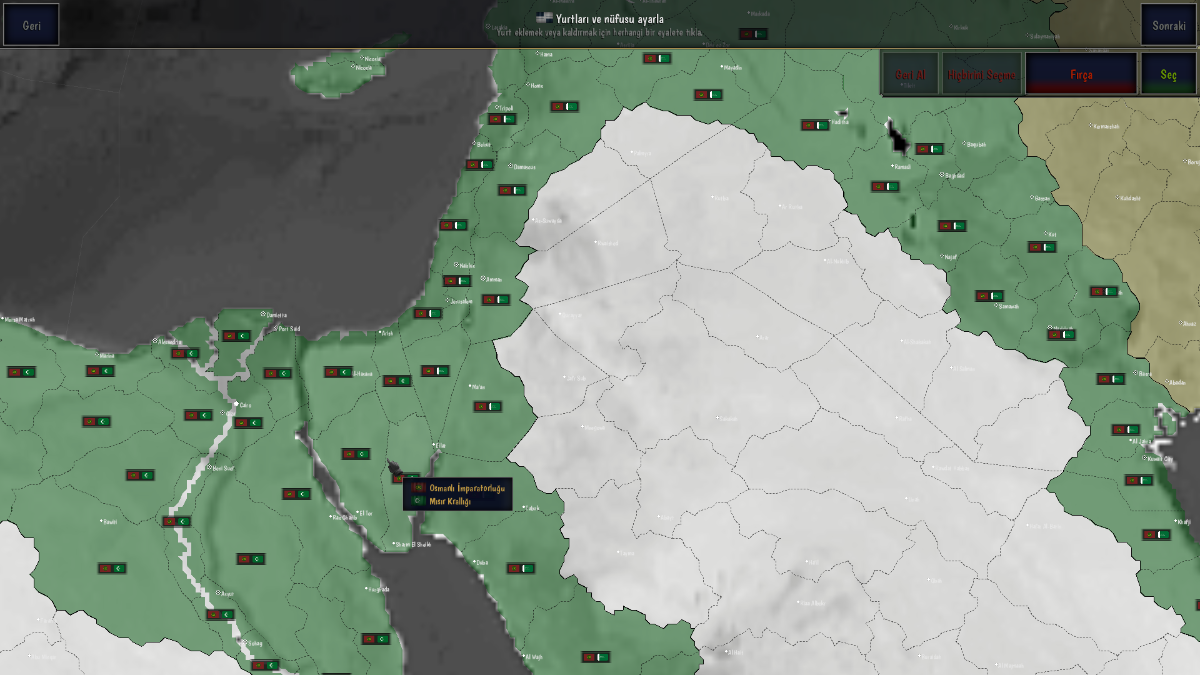Click flag marker below Suhag label
This screenshot has width=1200, height=675.
pyautogui.click(x=263, y=663)
